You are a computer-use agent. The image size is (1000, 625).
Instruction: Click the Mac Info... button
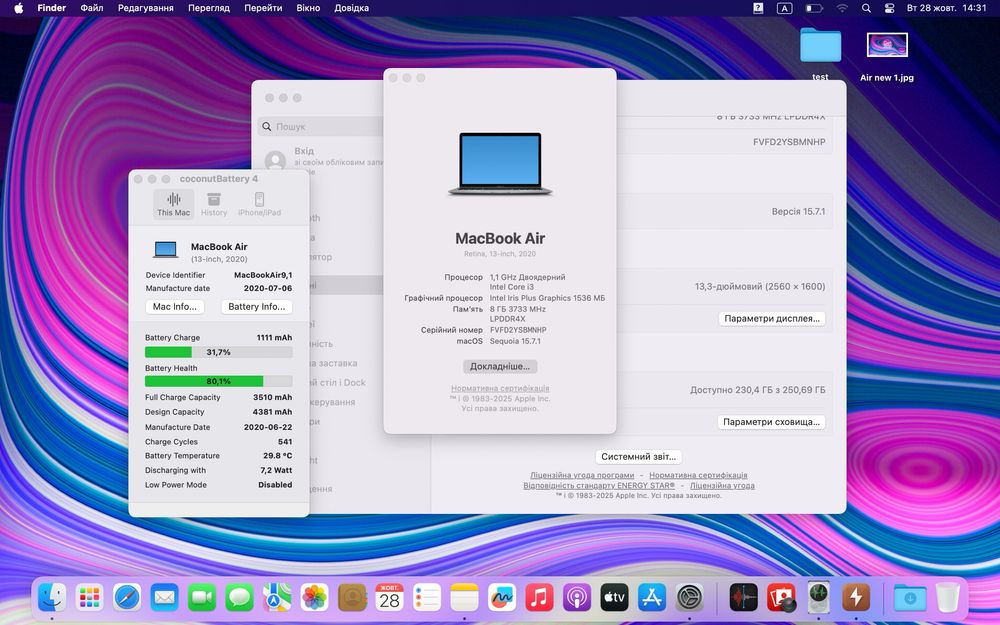point(175,307)
